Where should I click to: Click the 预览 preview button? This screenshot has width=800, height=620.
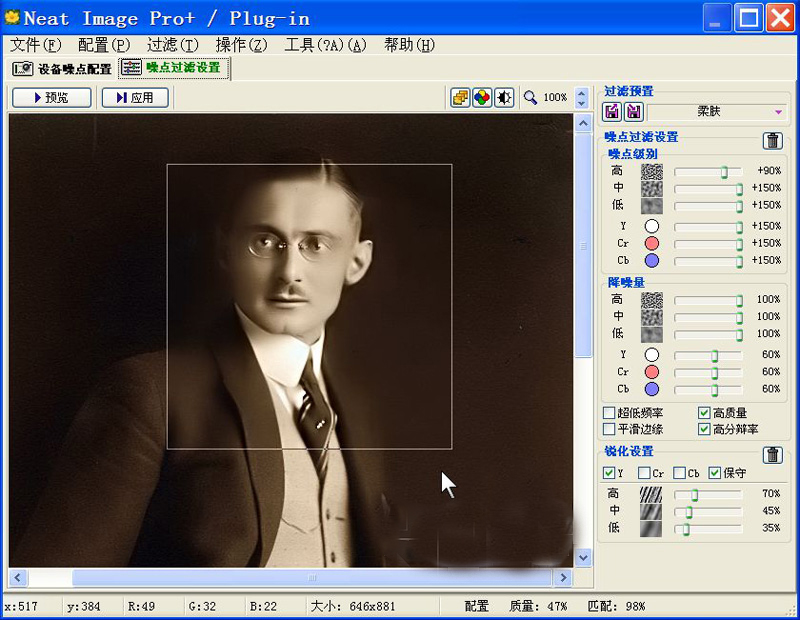point(51,98)
